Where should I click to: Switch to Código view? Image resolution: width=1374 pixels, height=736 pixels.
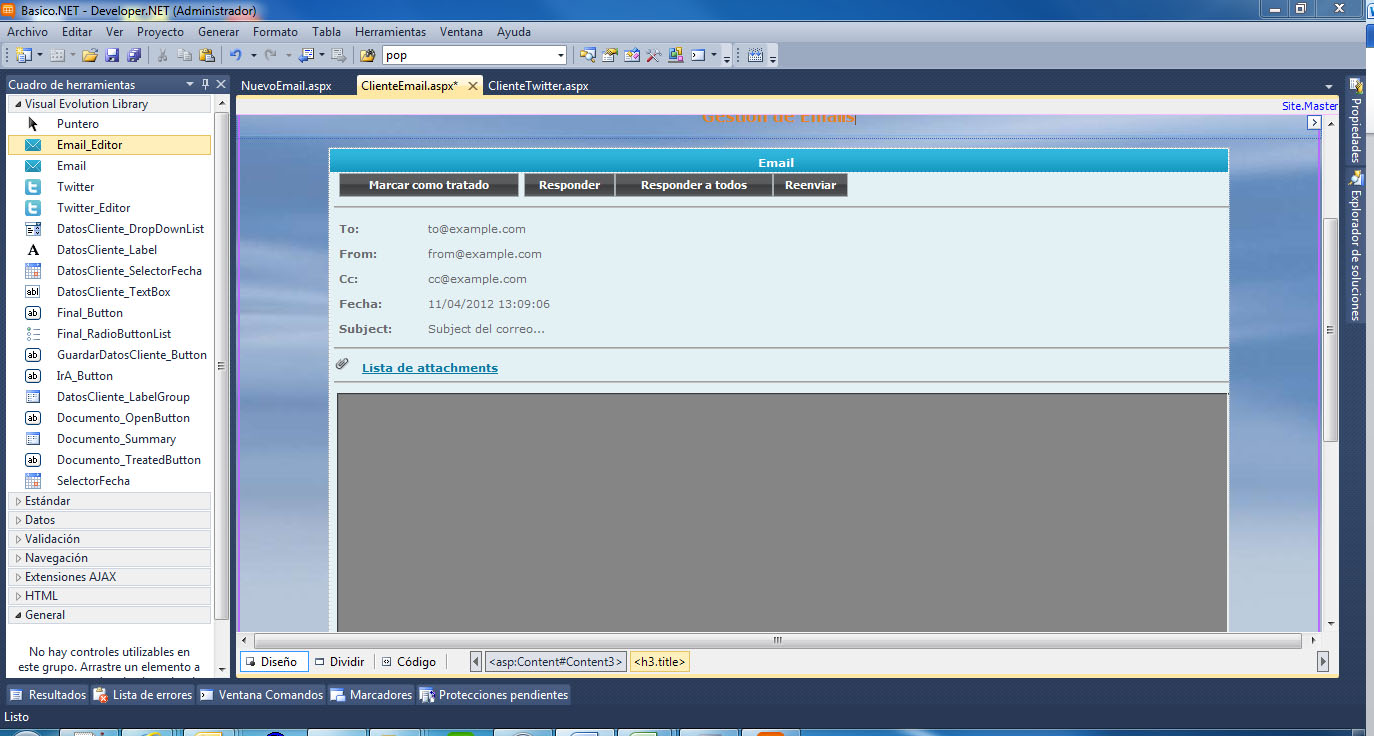coord(409,662)
